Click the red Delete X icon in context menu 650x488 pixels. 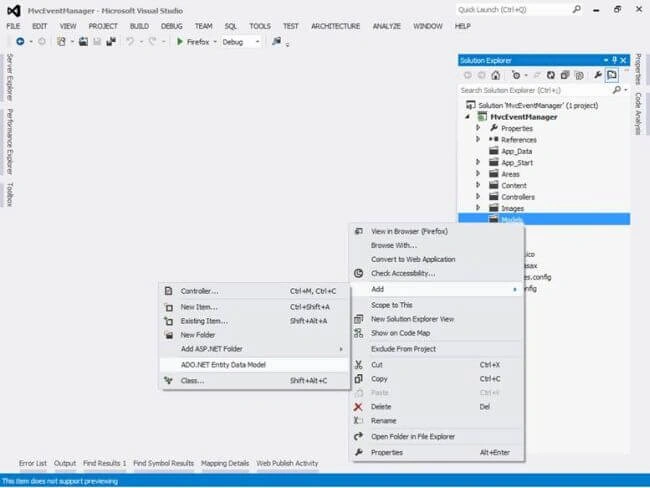point(358,407)
